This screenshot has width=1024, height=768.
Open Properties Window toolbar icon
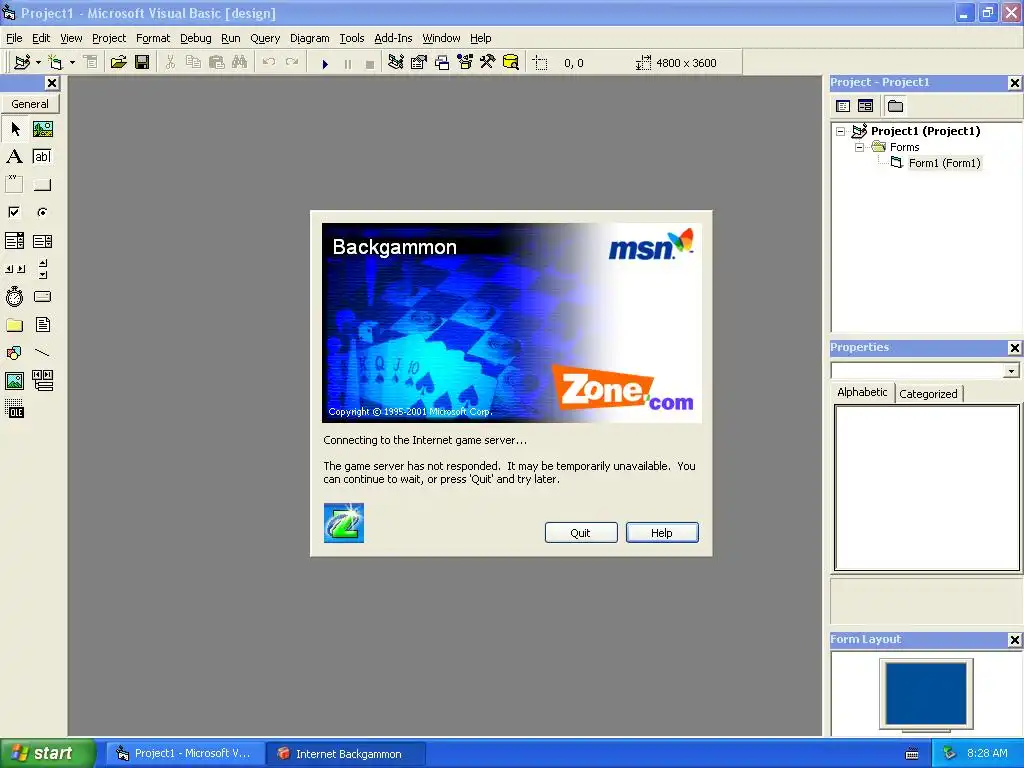pos(419,63)
